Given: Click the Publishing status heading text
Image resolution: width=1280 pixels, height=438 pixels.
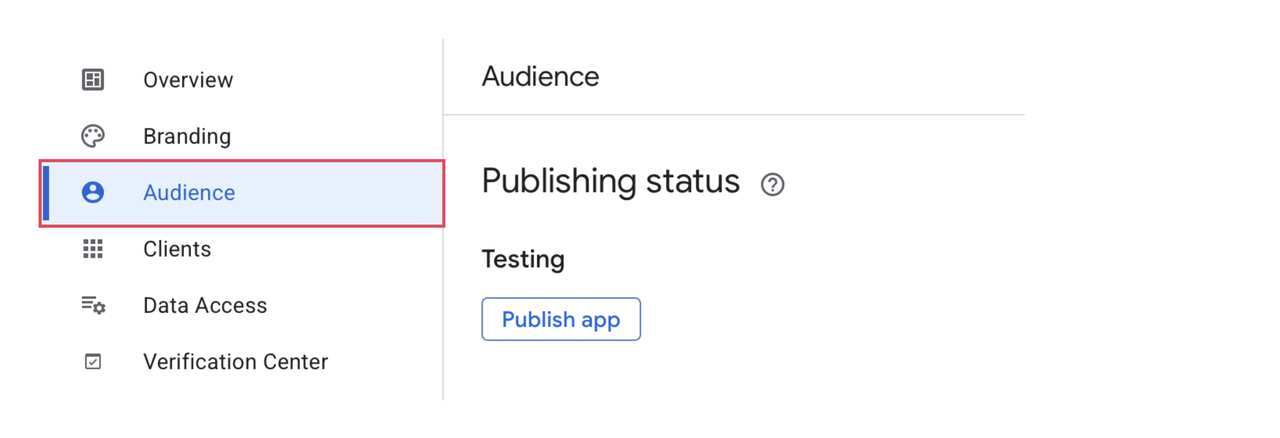Looking at the screenshot, I should point(610,181).
